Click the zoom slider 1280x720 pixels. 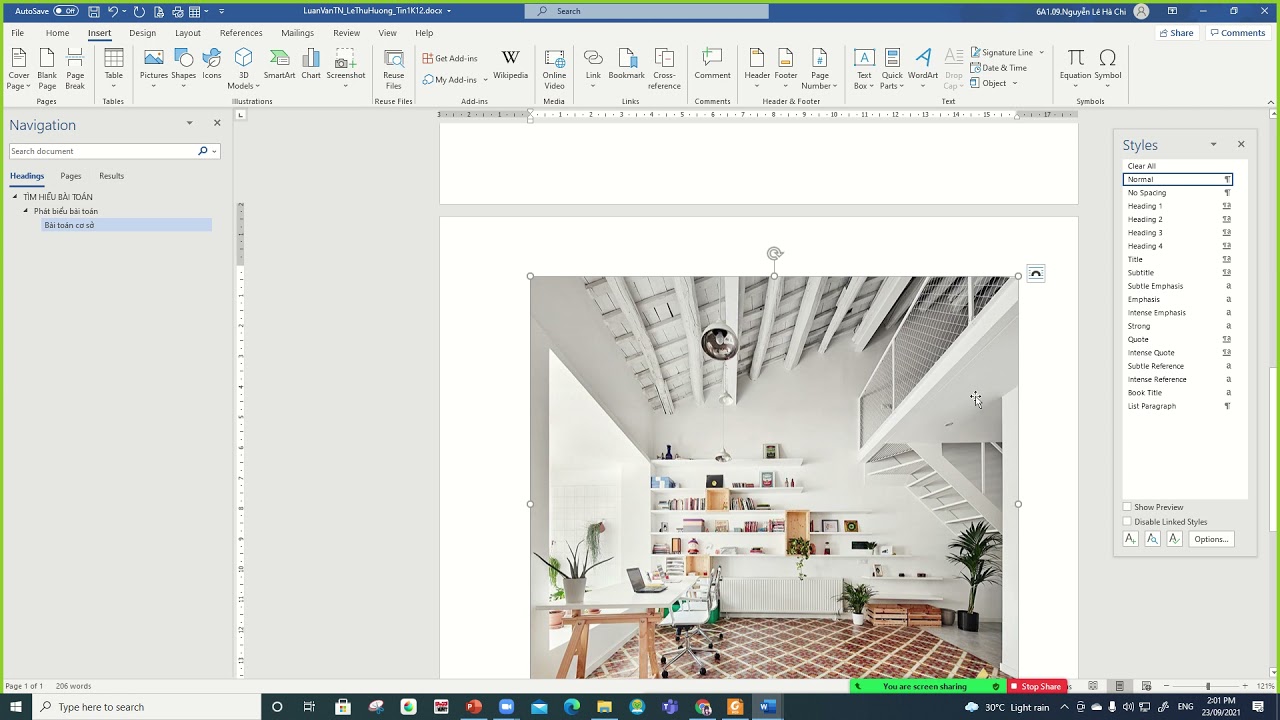coord(1207,686)
